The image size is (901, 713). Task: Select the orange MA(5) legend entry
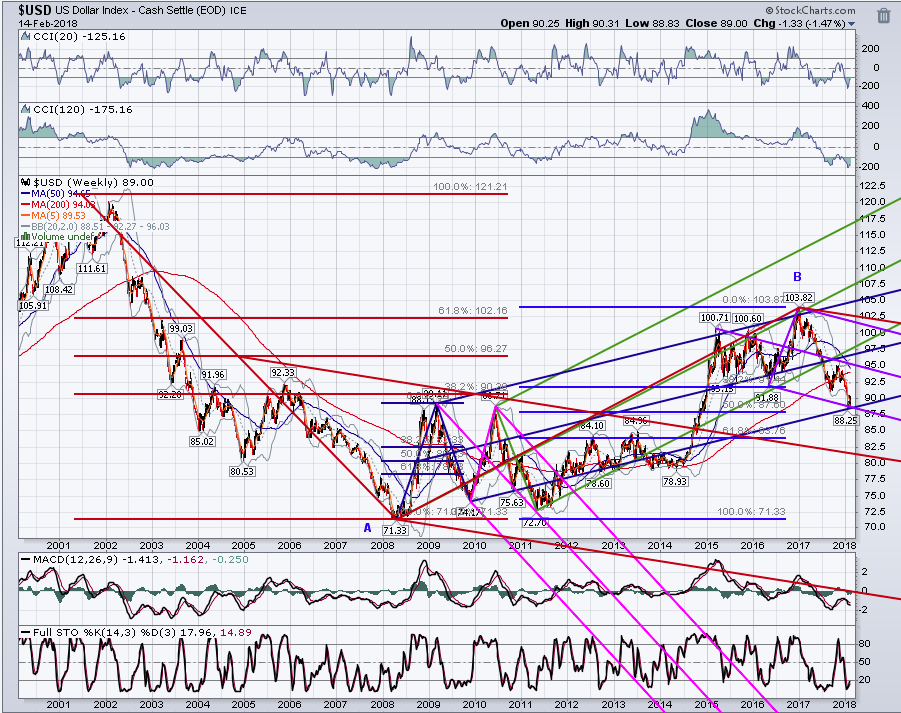tap(53, 215)
